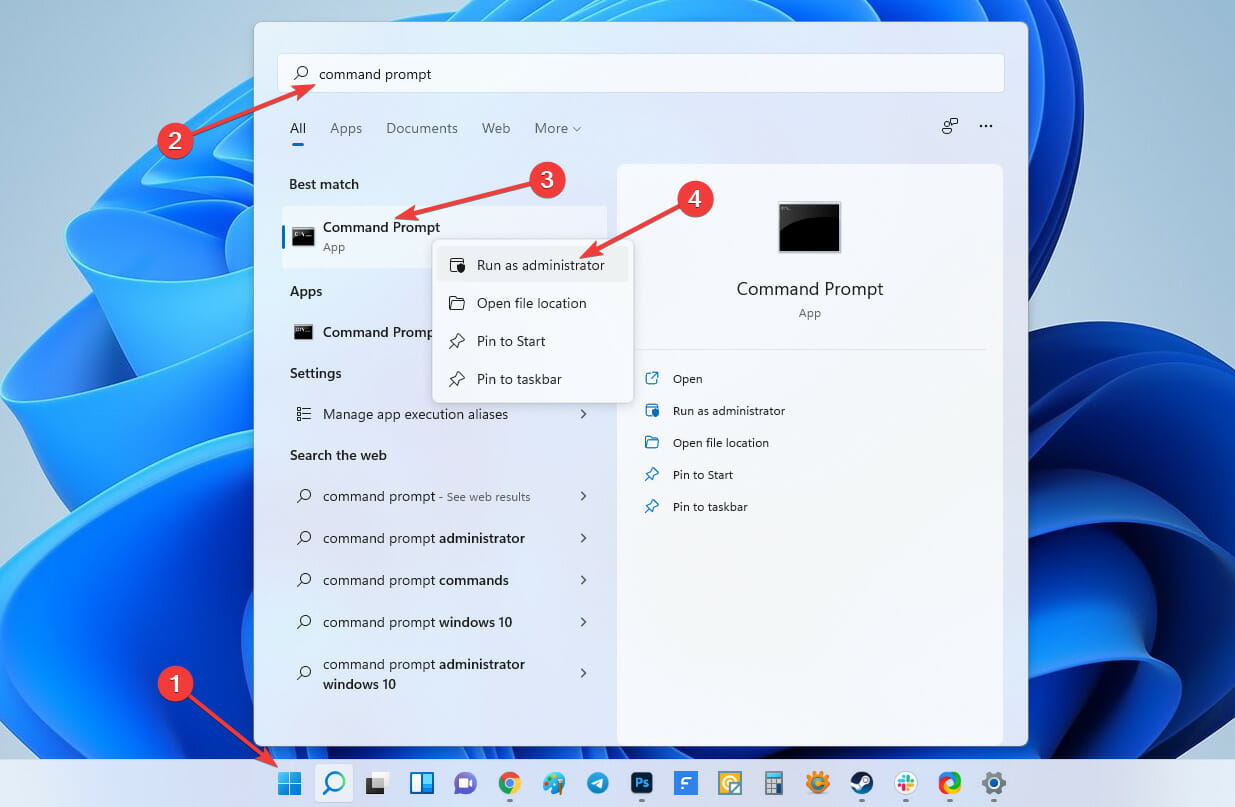Open the Widgets taskbar icon
The image size is (1235, 807).
click(x=421, y=783)
